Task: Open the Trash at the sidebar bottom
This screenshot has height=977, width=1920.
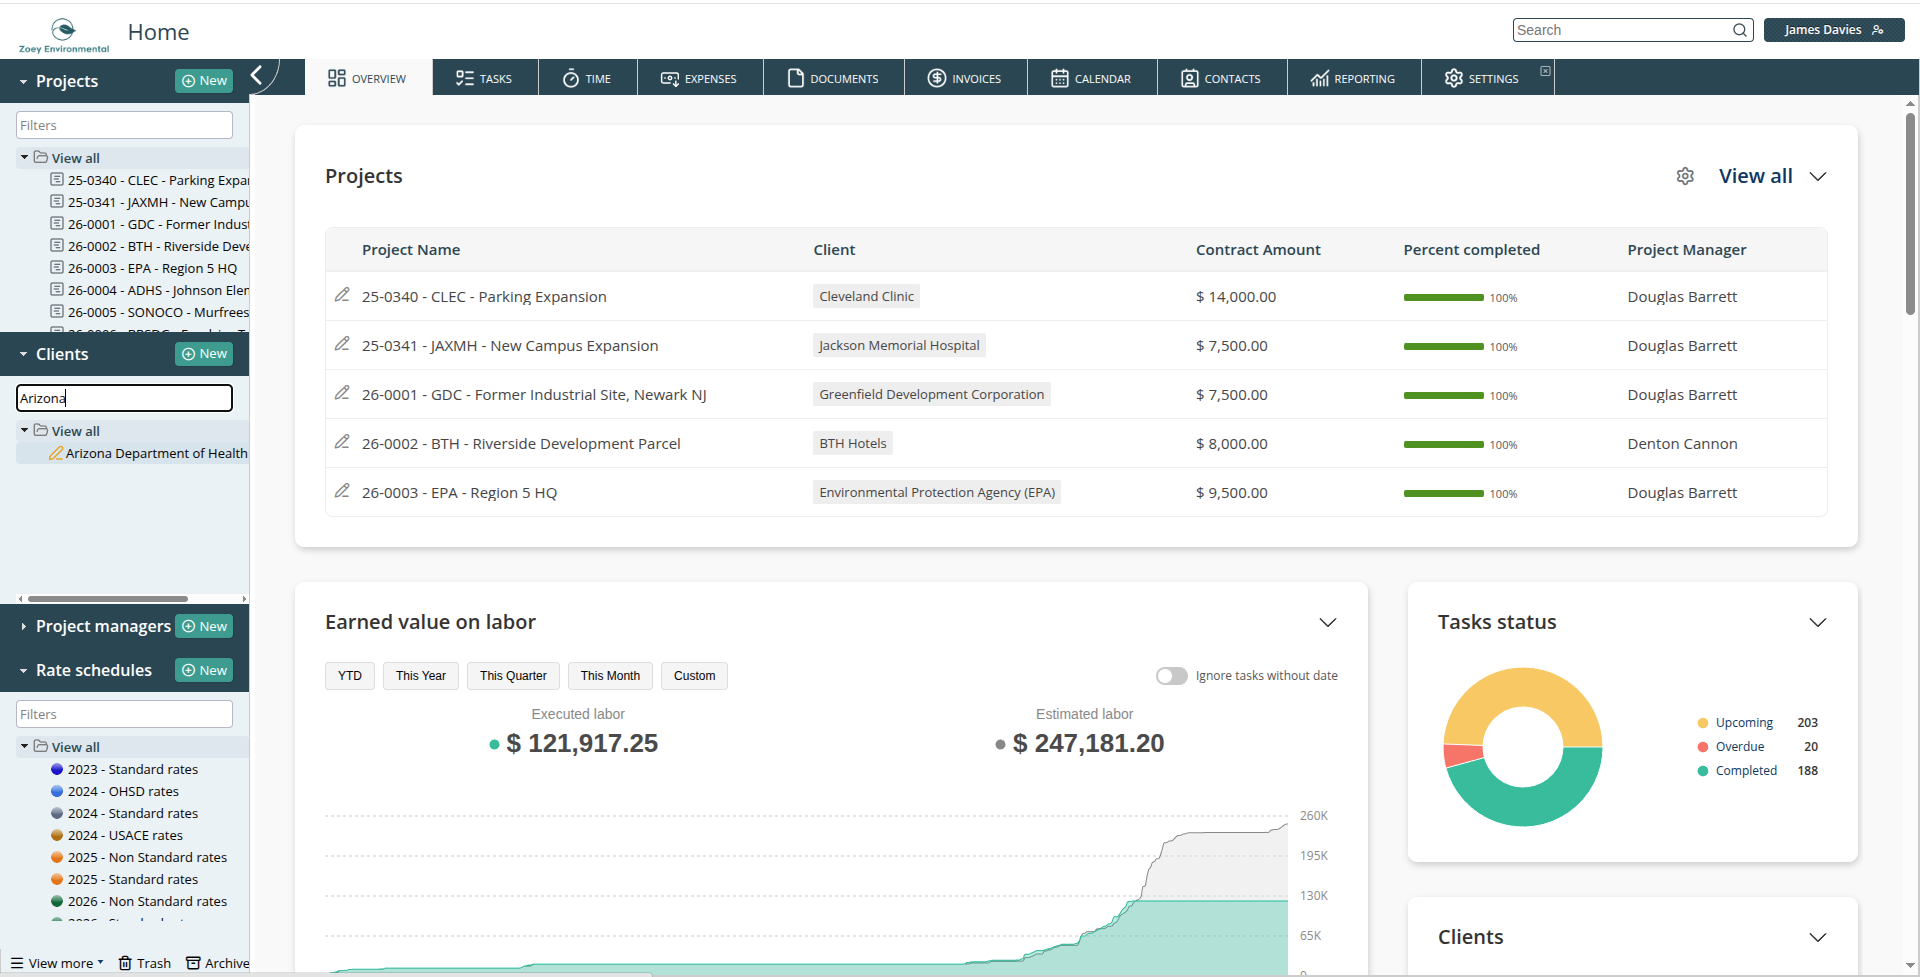Action: tap(145, 963)
